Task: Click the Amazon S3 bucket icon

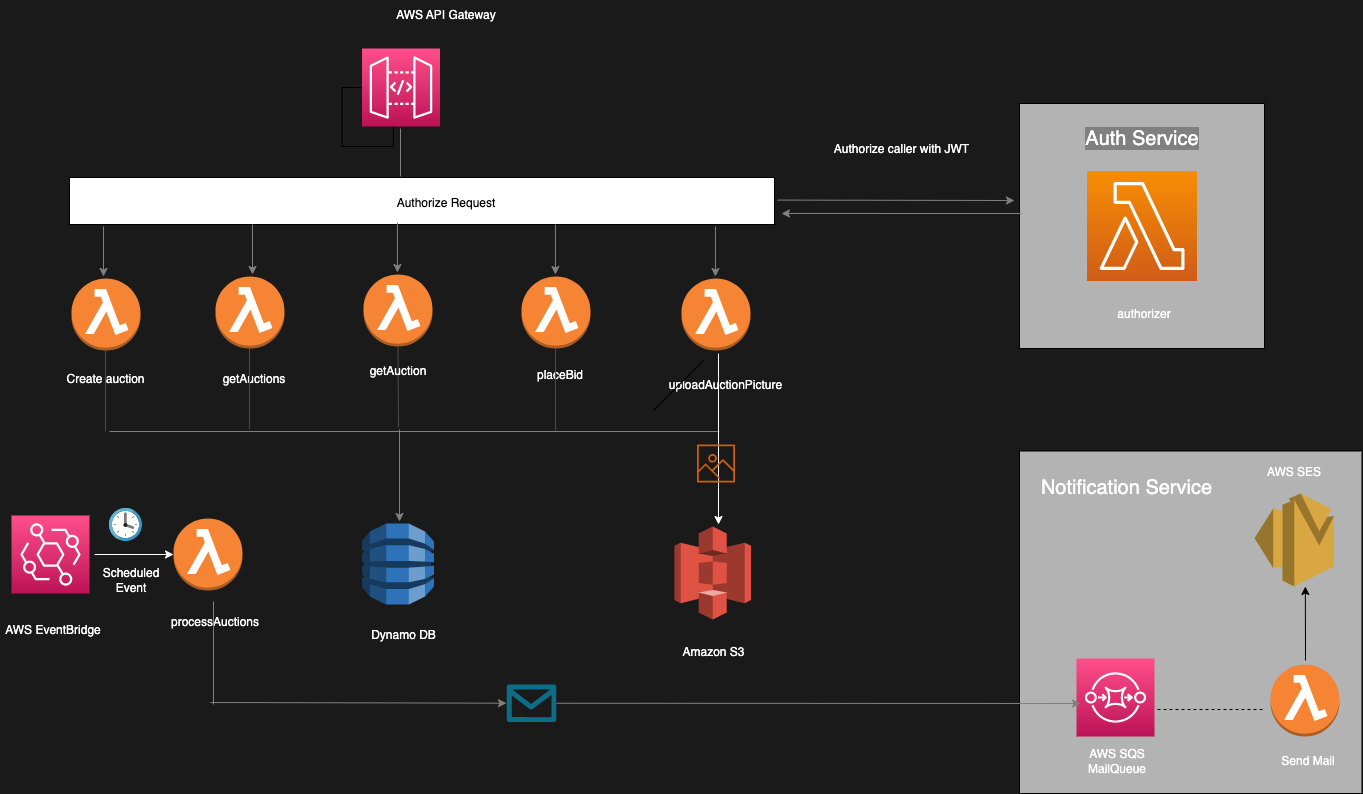Action: coord(713,573)
